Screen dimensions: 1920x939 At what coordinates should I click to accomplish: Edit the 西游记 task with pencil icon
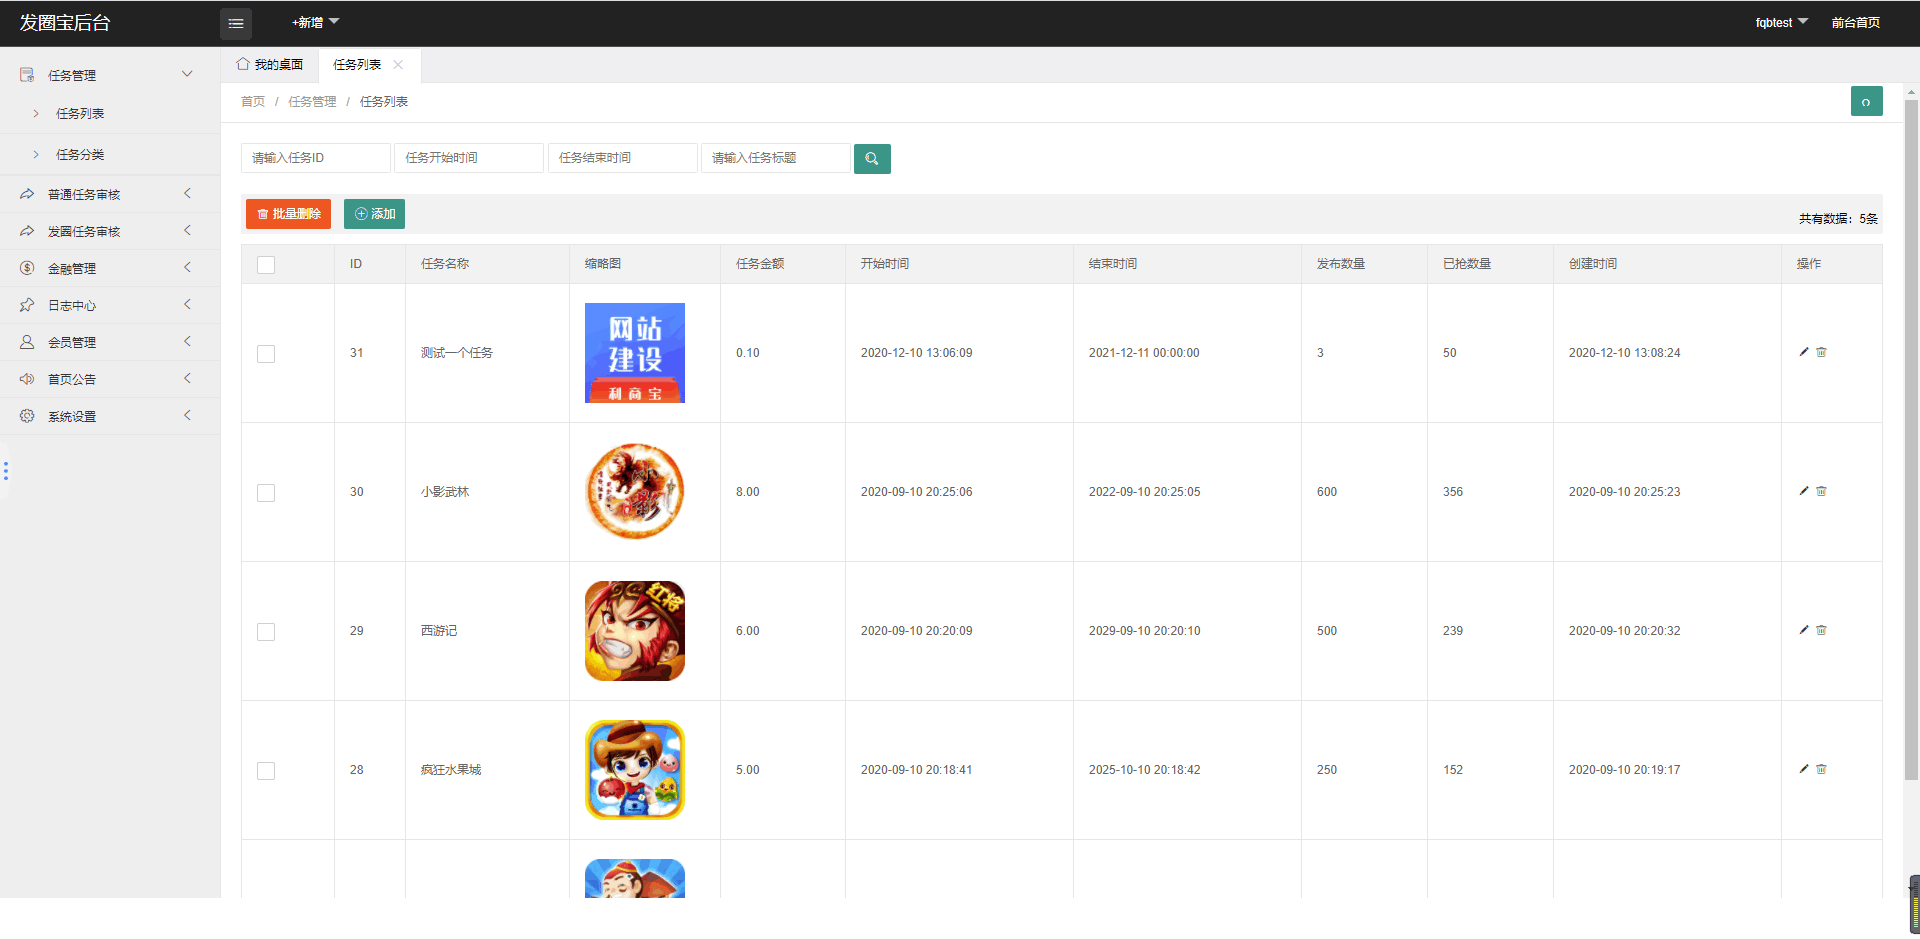tap(1804, 630)
